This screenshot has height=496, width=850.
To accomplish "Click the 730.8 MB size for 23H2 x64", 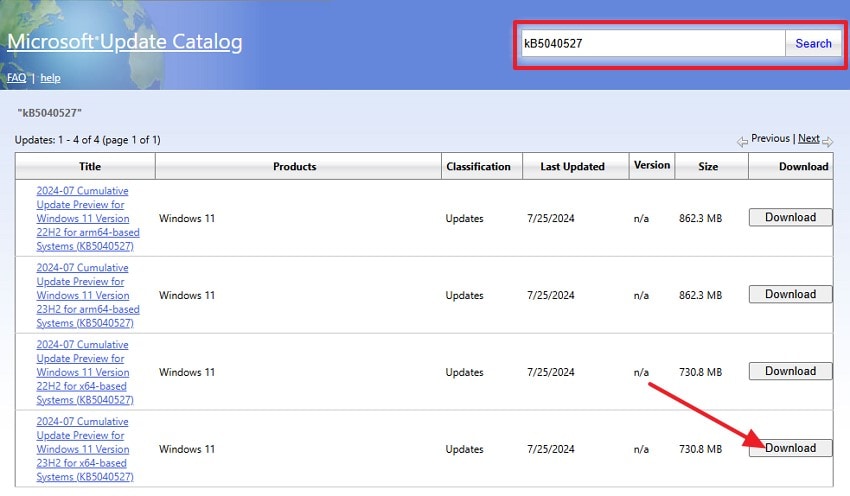I will tap(700, 449).
